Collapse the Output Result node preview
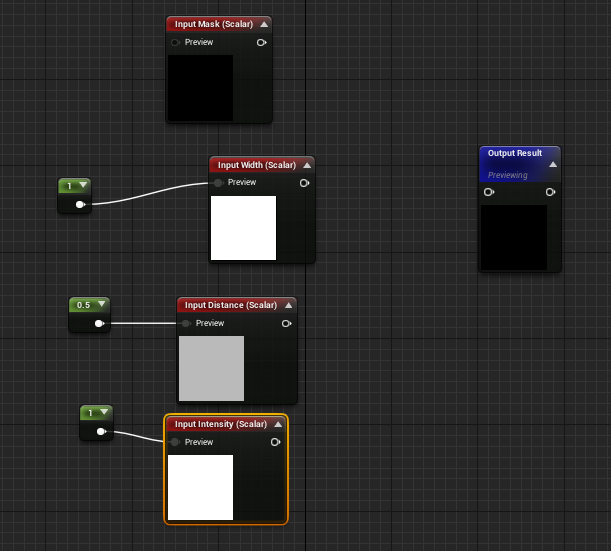The image size is (611, 551). 553,164
